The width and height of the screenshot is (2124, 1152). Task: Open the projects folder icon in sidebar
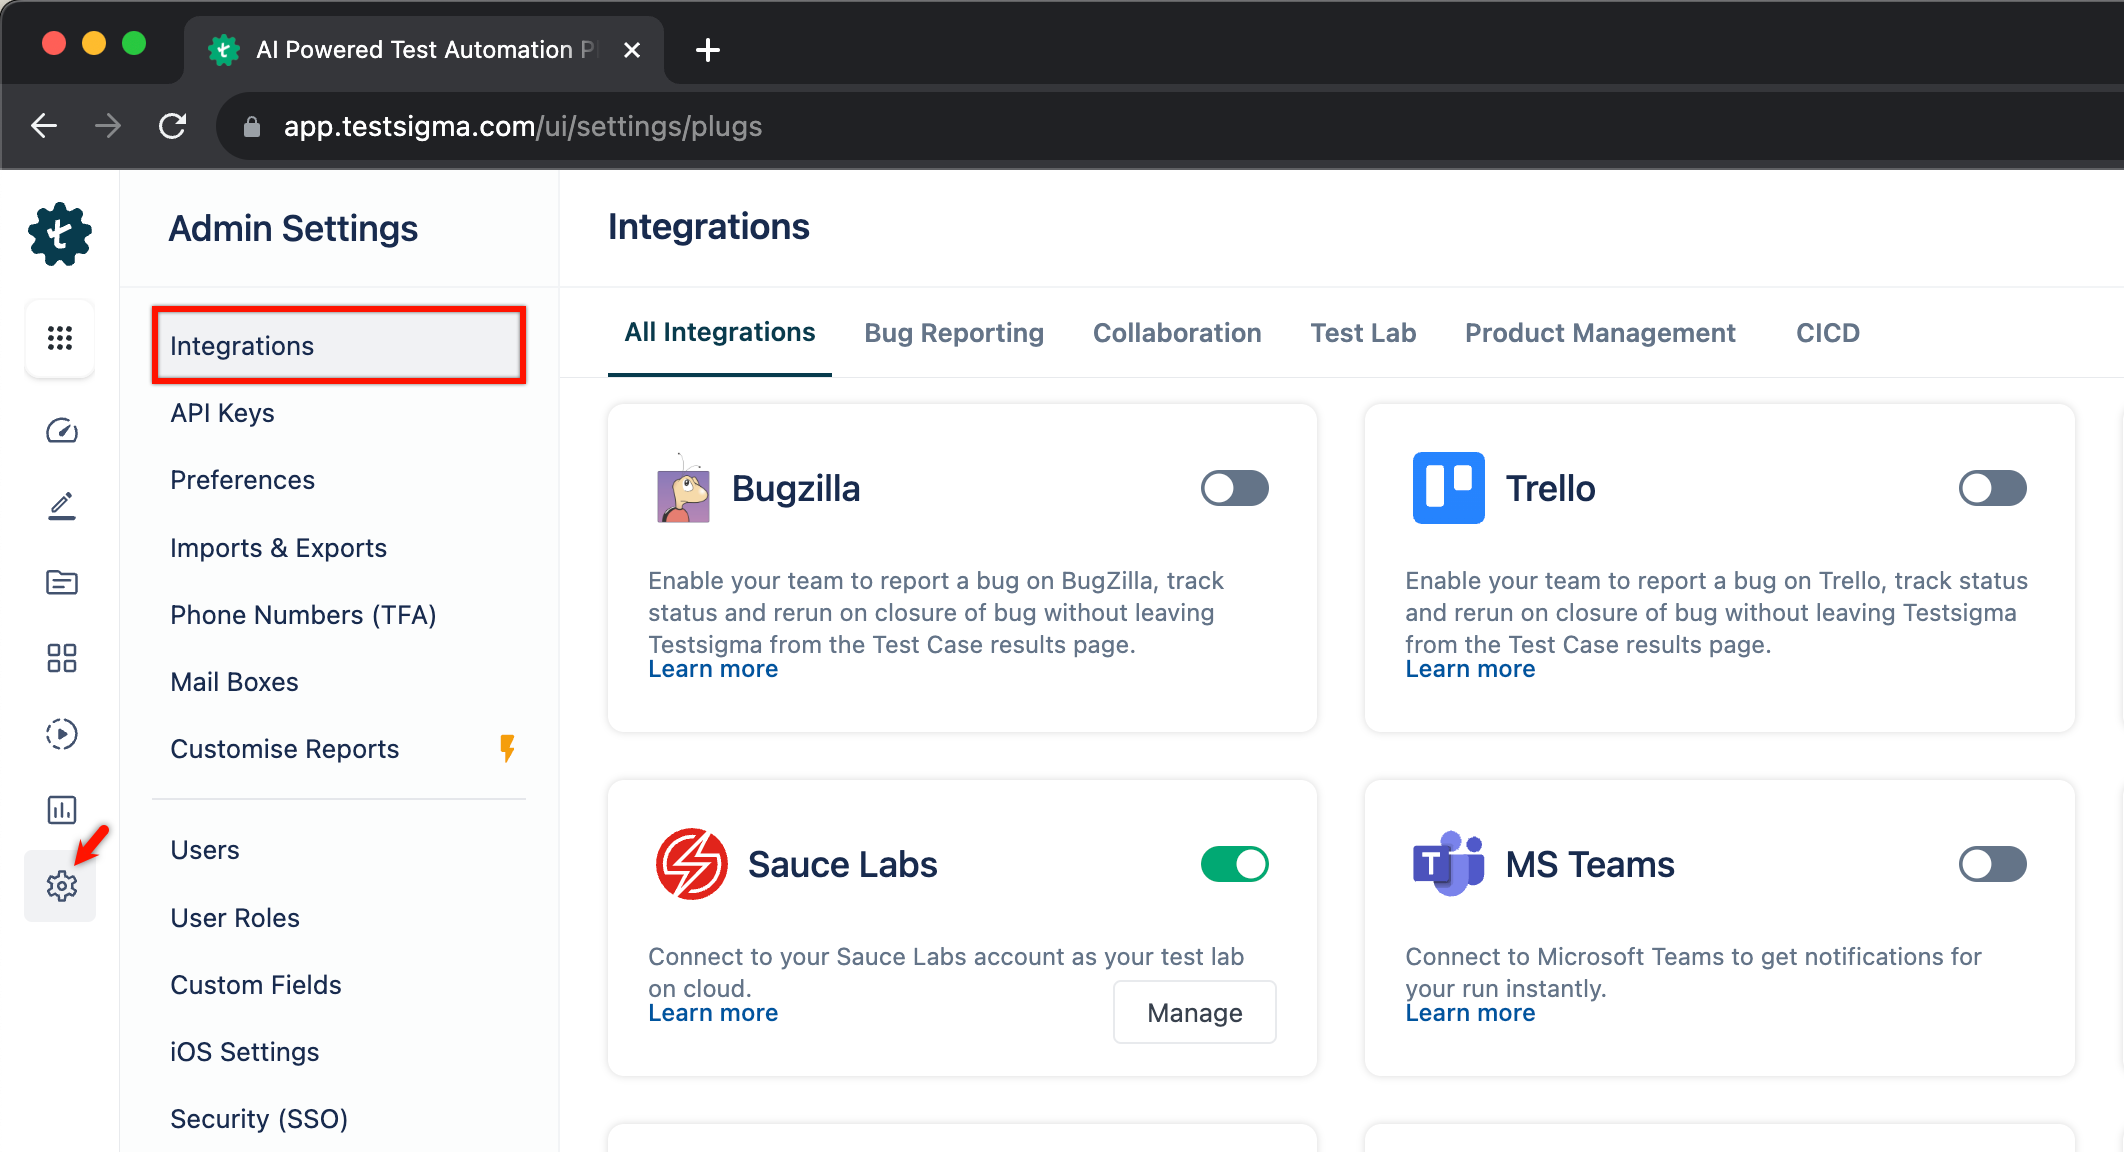click(x=60, y=582)
